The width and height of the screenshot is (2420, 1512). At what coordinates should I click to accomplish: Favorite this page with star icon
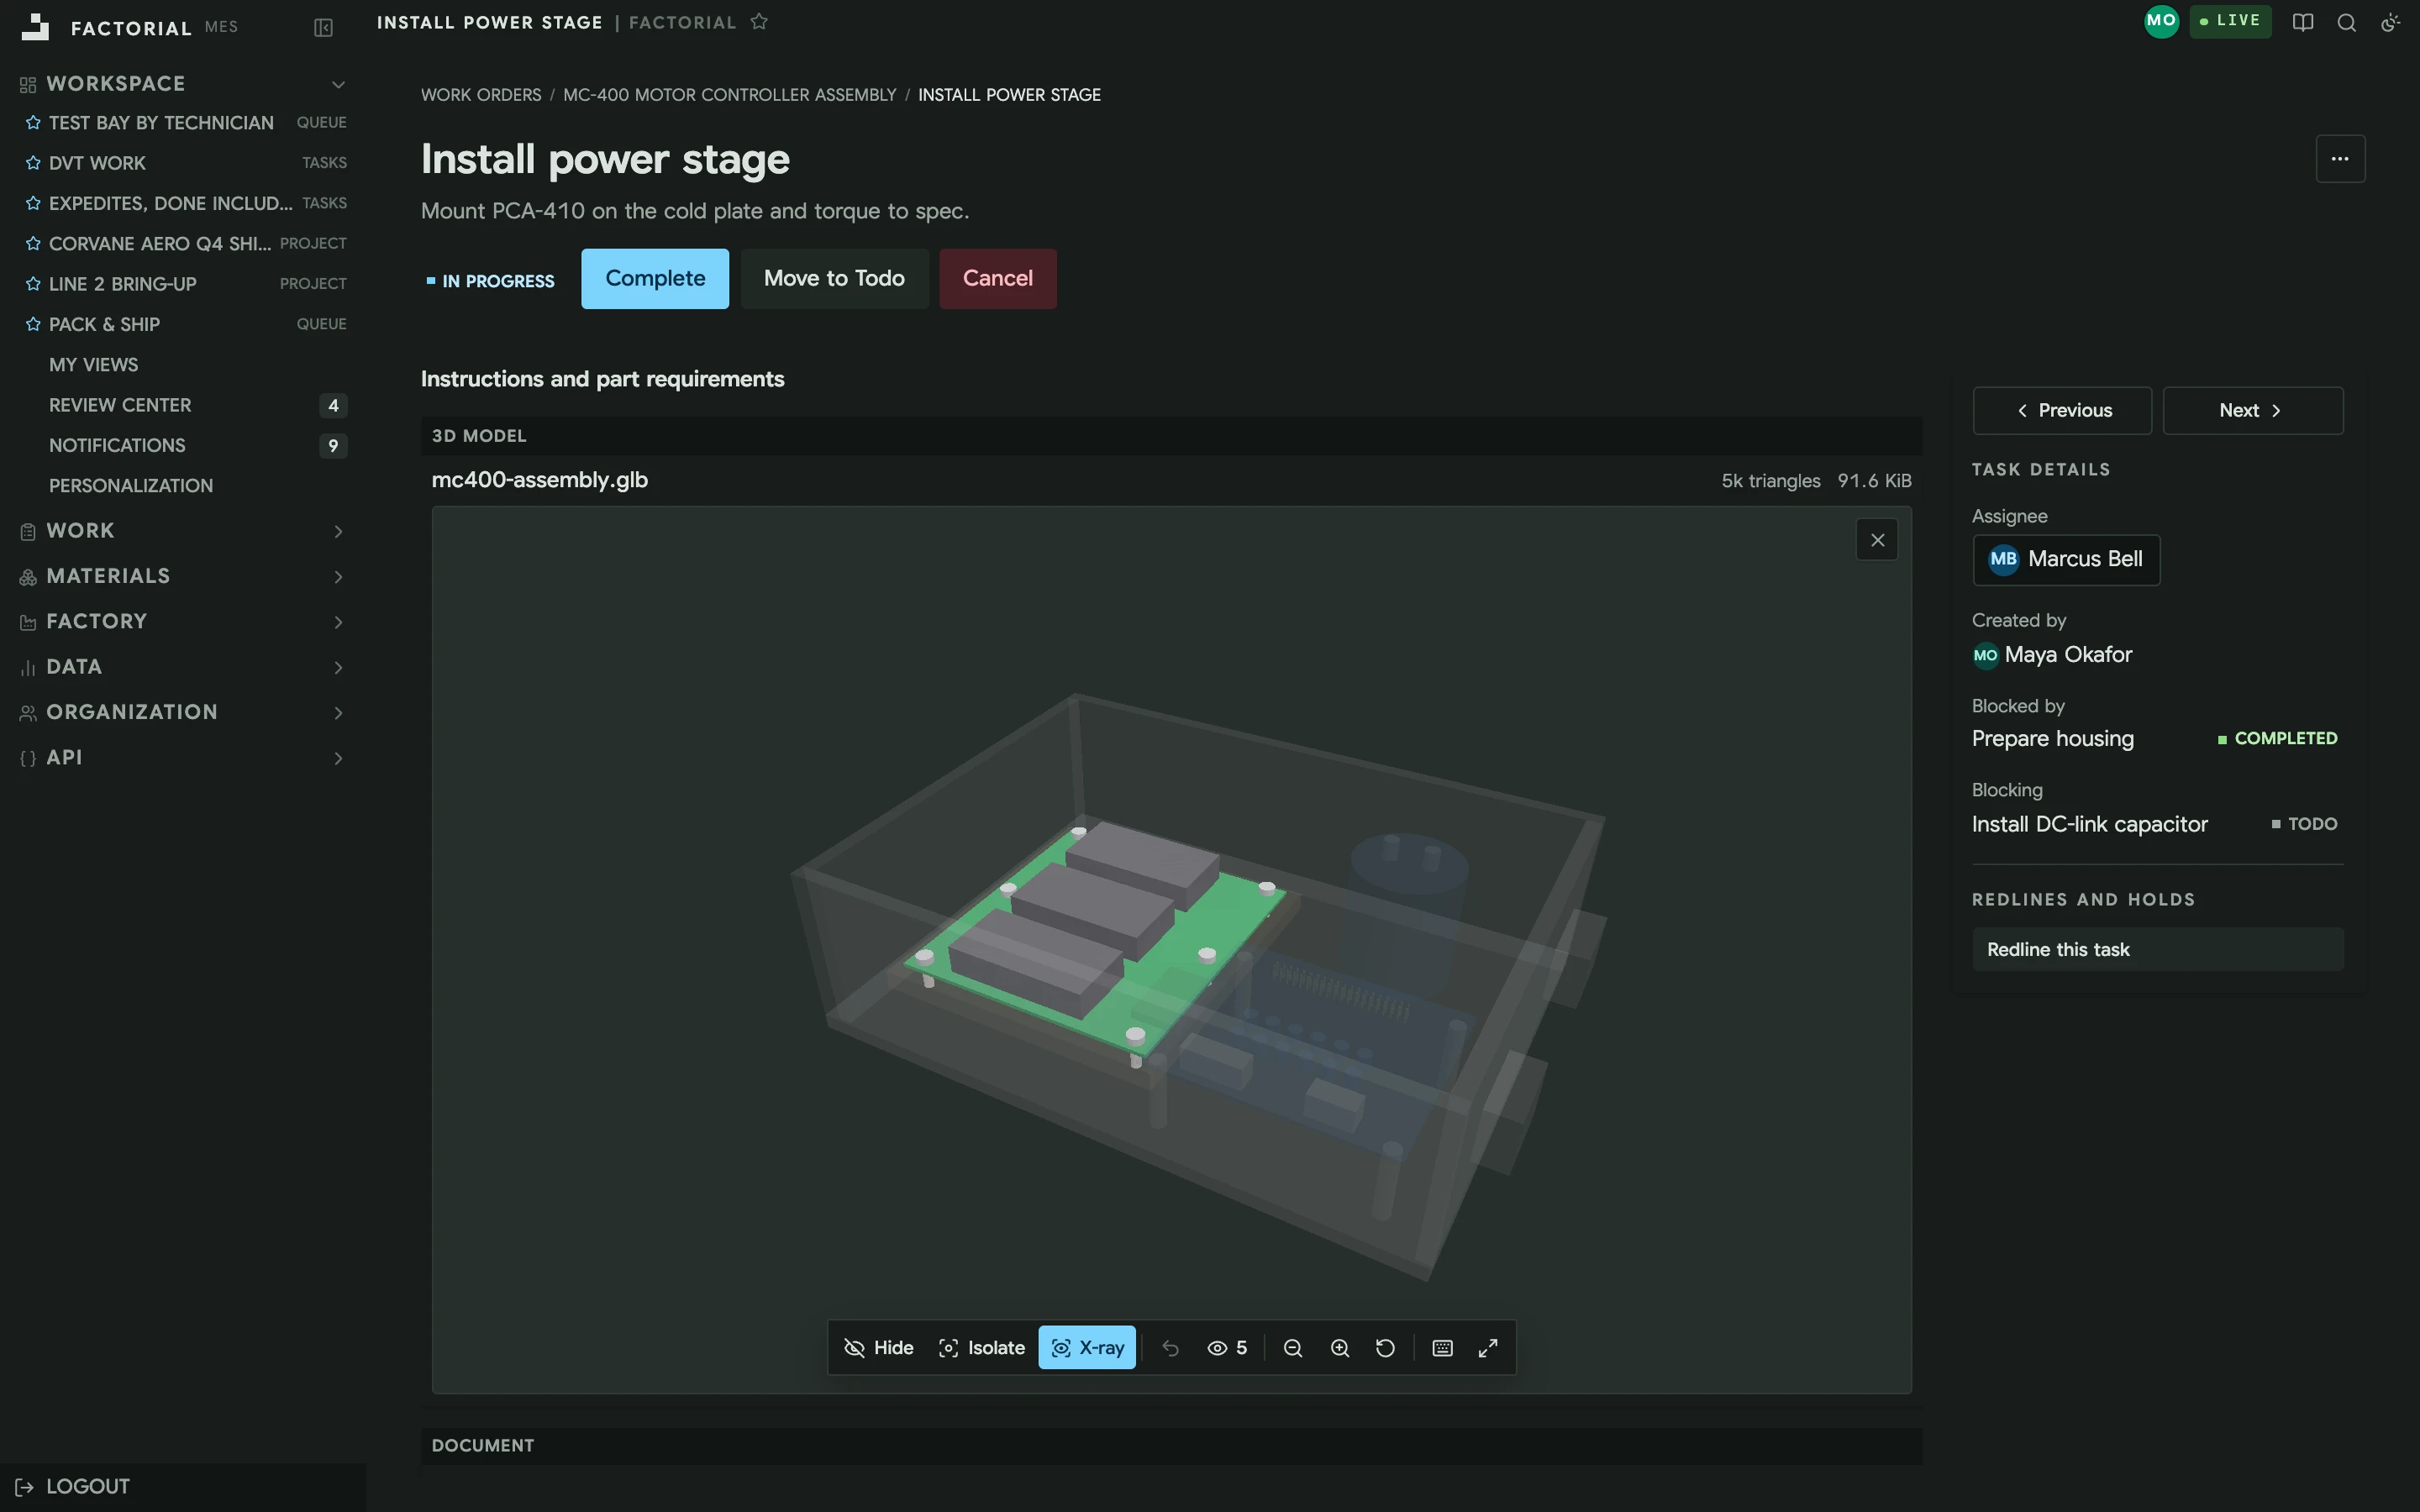click(759, 22)
